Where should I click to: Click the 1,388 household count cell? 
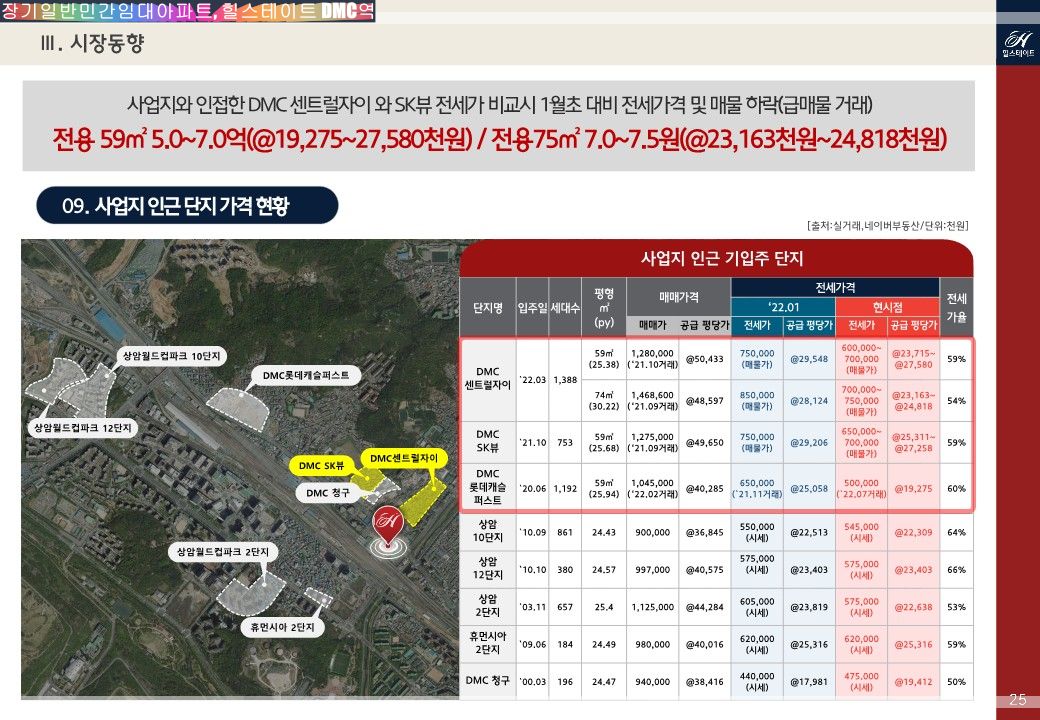click(565, 379)
